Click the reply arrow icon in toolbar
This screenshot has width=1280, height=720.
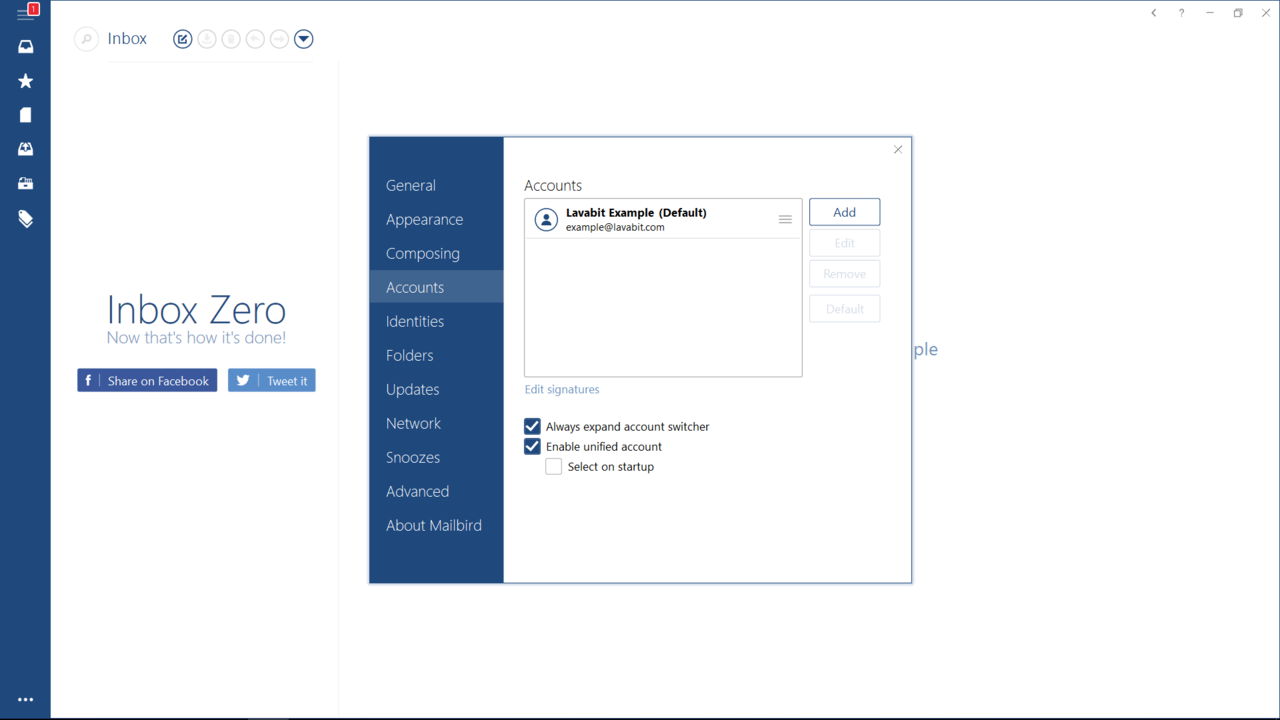click(255, 39)
